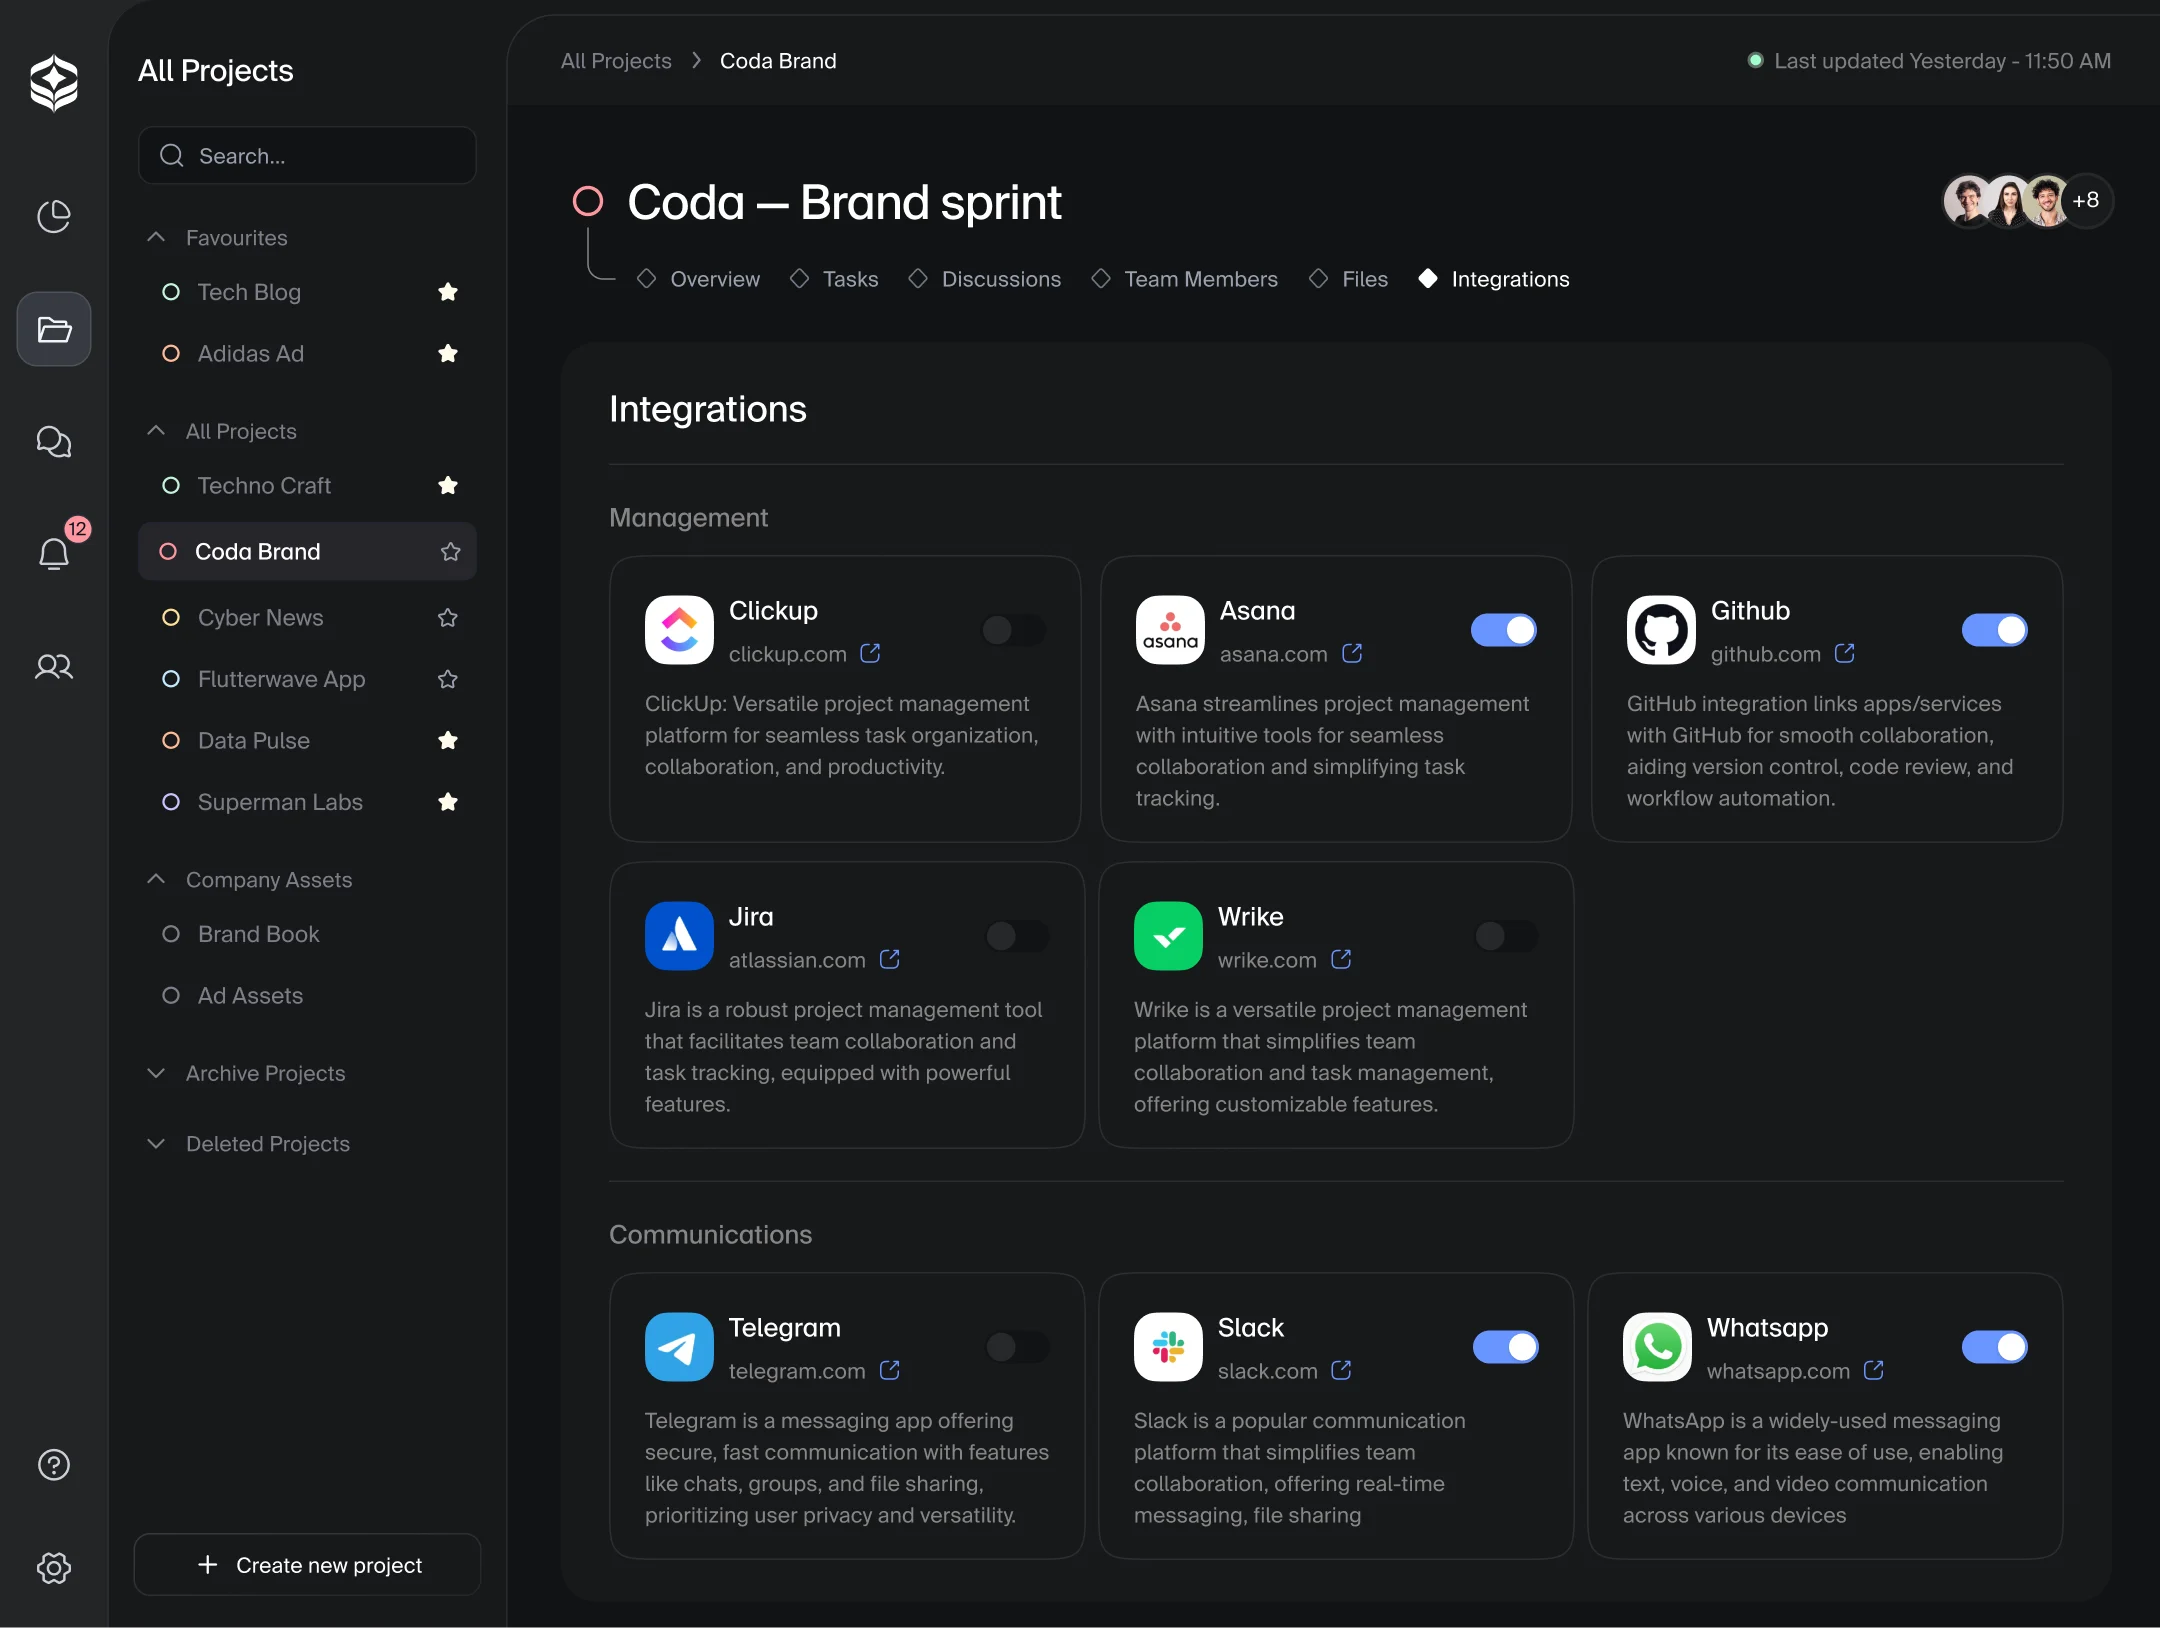Open the Techno Craft project
Image resolution: width=2160 pixels, height=1628 pixels.
tap(264, 485)
